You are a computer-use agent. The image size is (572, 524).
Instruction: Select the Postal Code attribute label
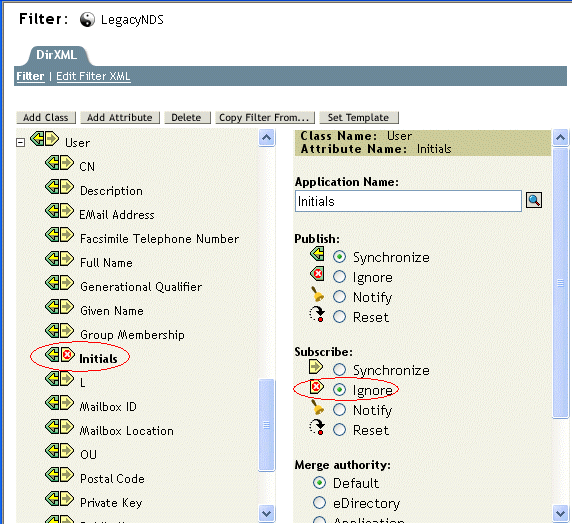tap(112, 478)
